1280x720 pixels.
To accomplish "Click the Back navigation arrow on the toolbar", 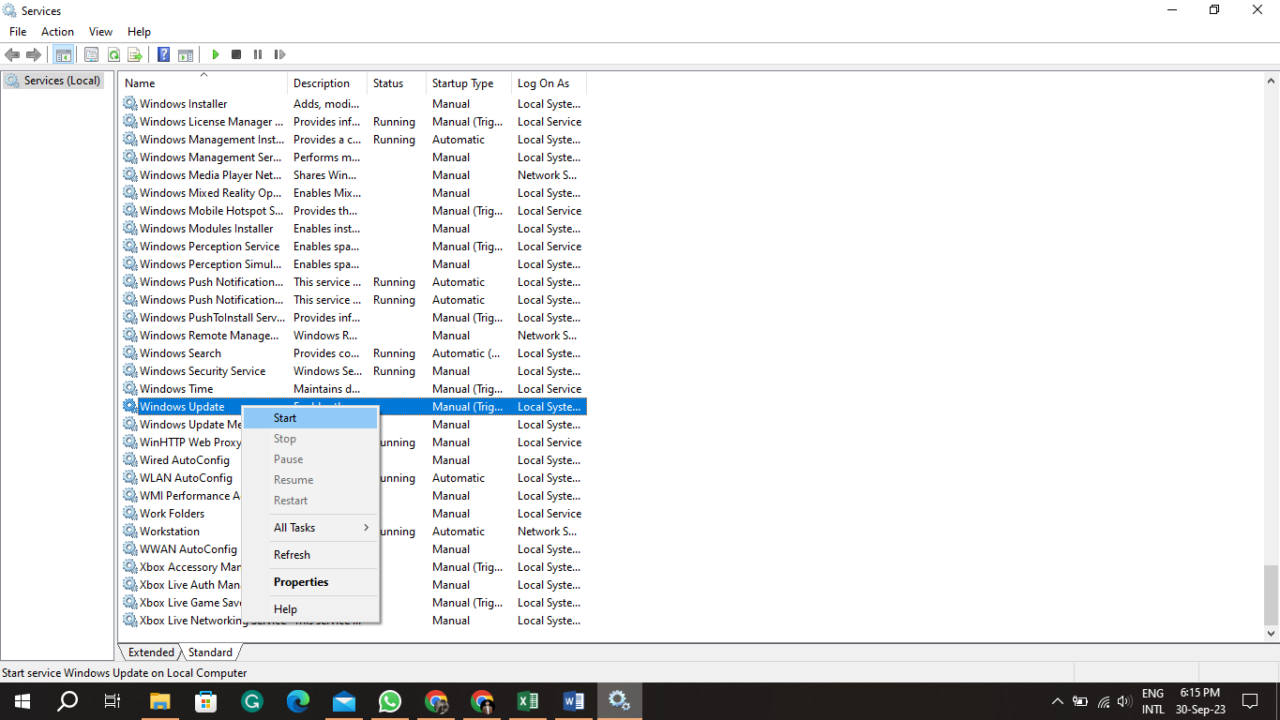I will (x=12, y=54).
